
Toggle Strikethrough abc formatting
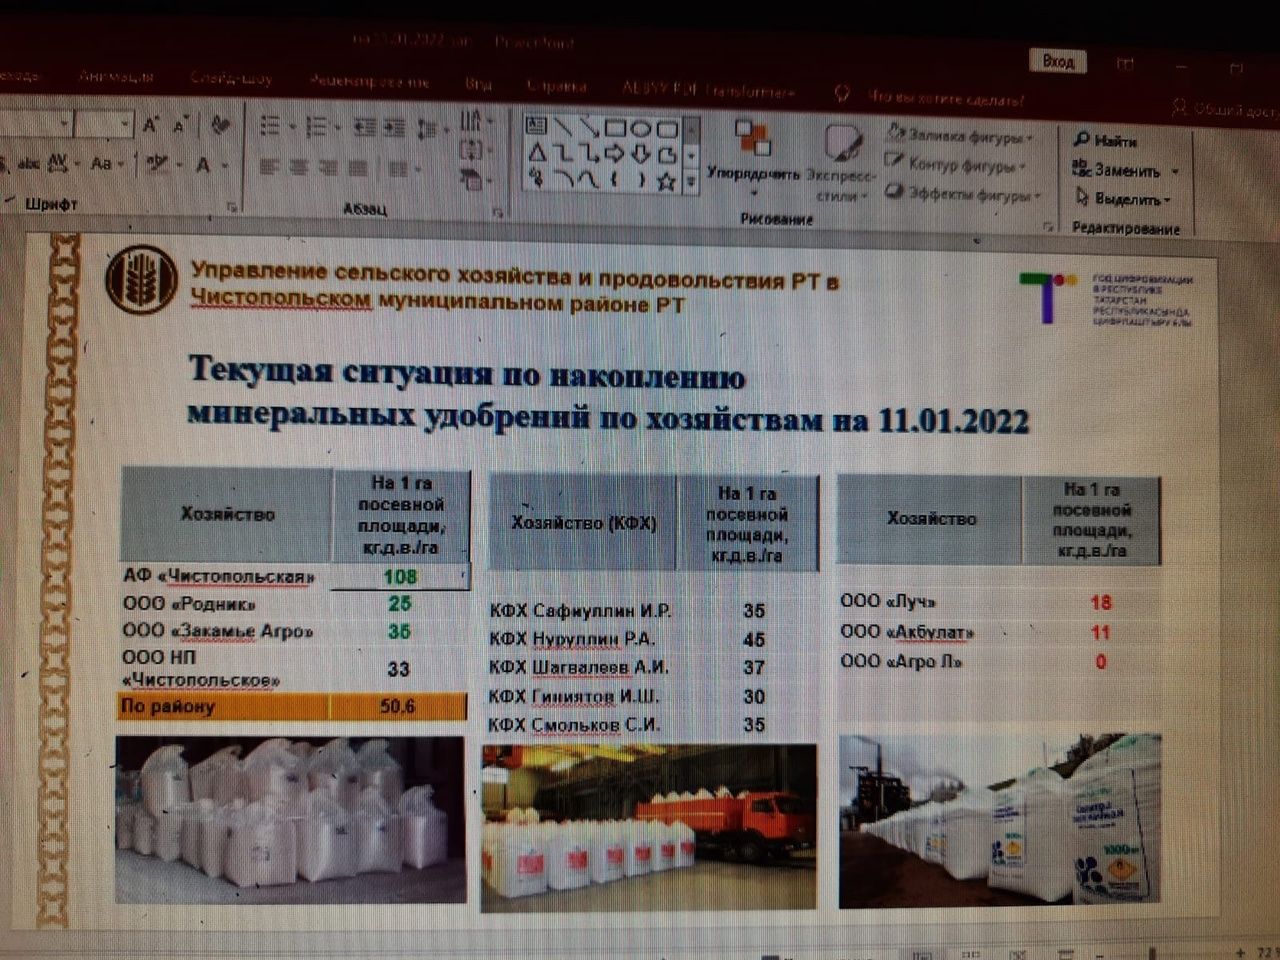(x=28, y=163)
